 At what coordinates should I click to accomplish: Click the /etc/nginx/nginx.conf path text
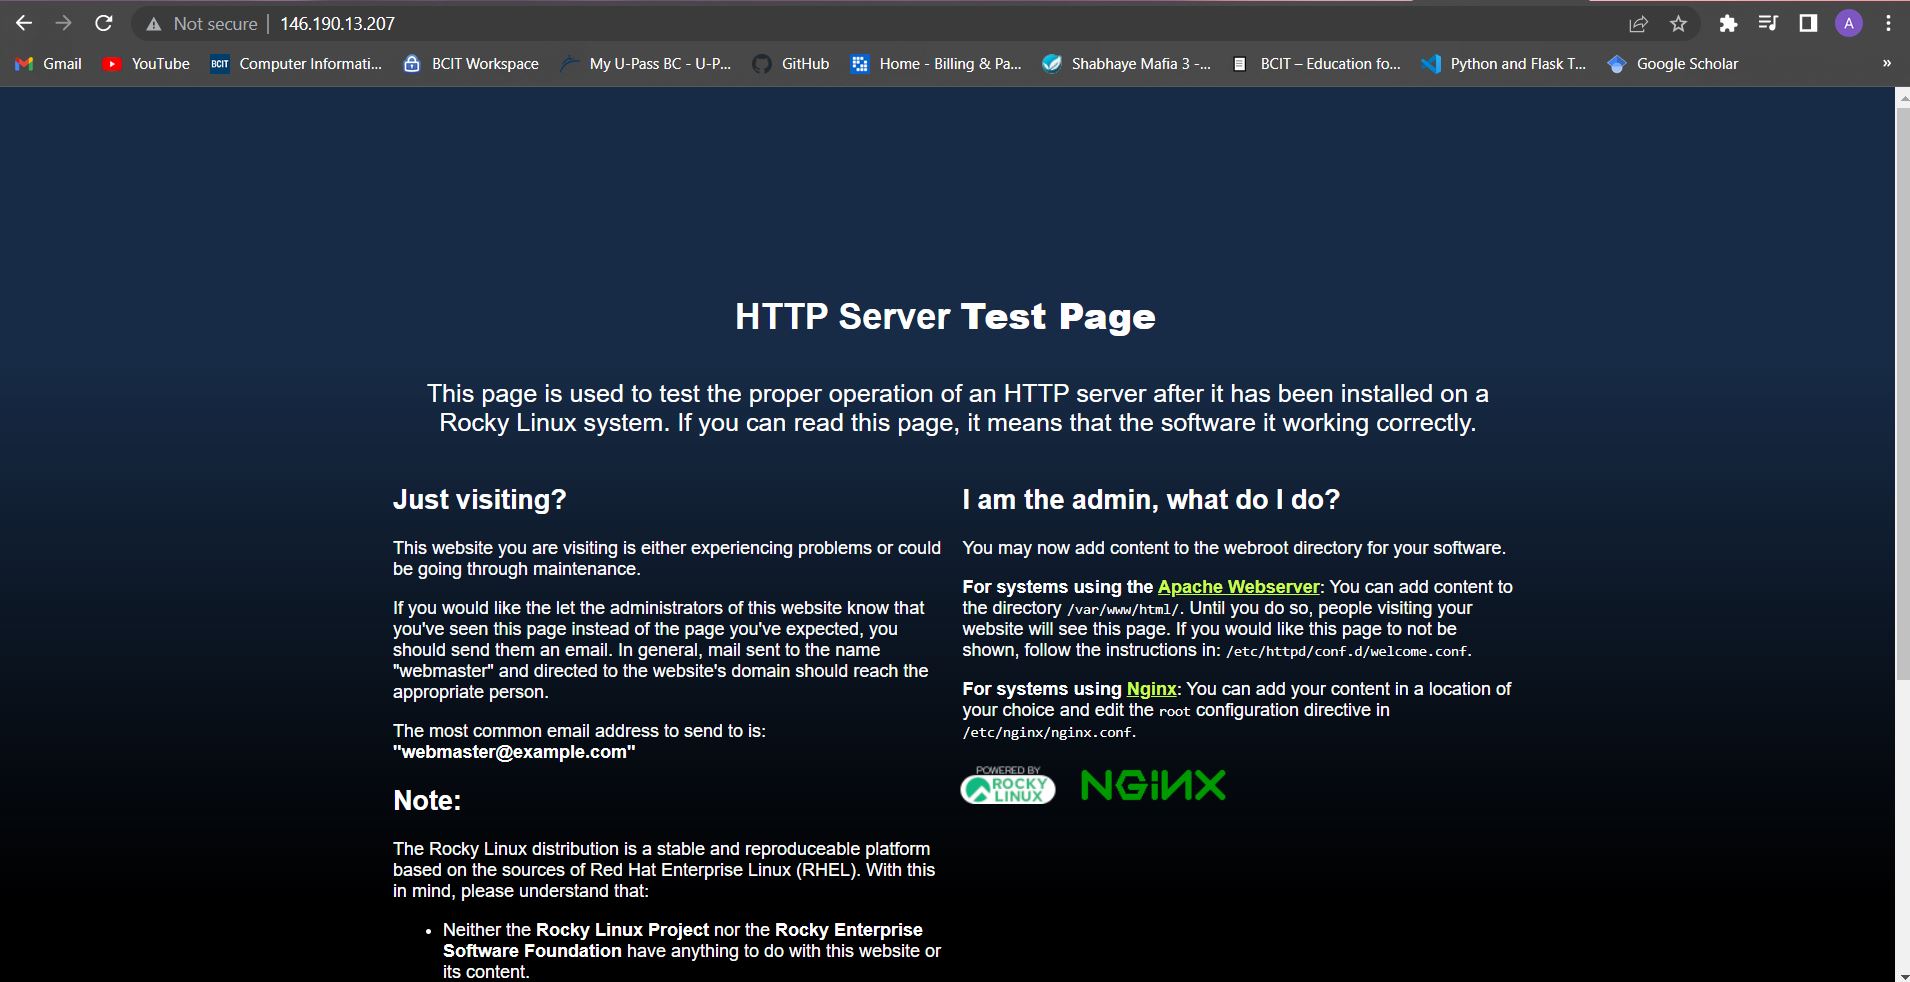1049,732
